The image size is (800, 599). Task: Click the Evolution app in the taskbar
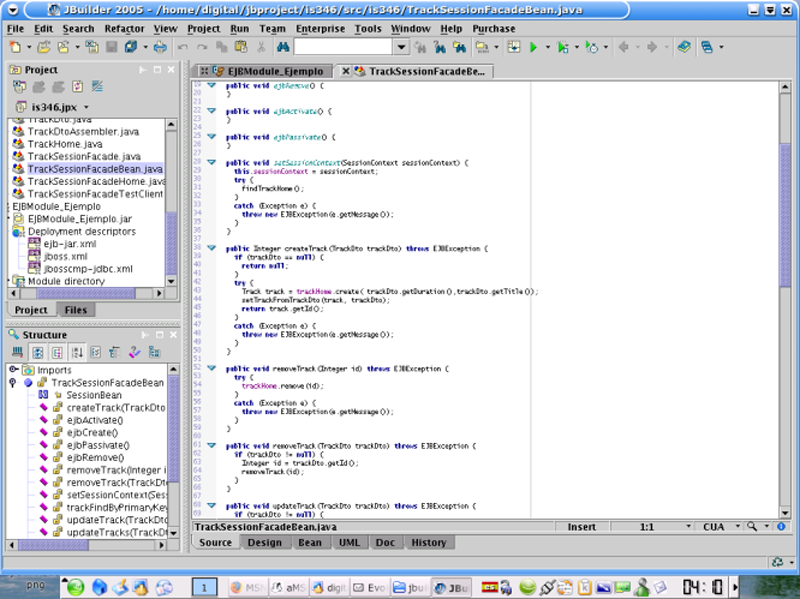pos(370,587)
